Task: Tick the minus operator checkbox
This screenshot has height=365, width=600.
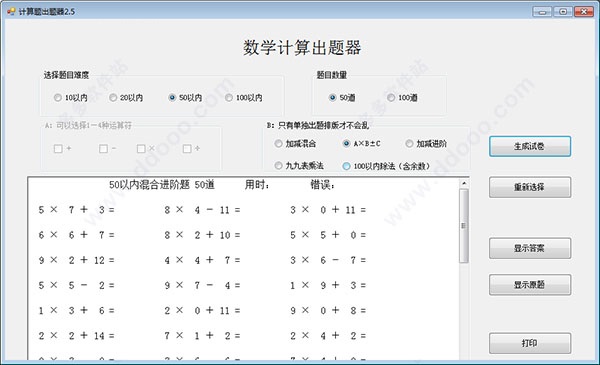Action: point(103,148)
